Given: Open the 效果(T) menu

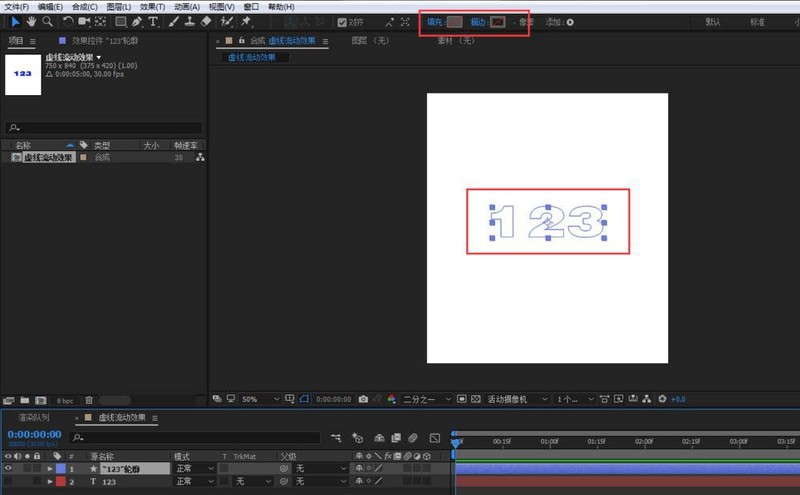Looking at the screenshot, I should tap(152, 7).
